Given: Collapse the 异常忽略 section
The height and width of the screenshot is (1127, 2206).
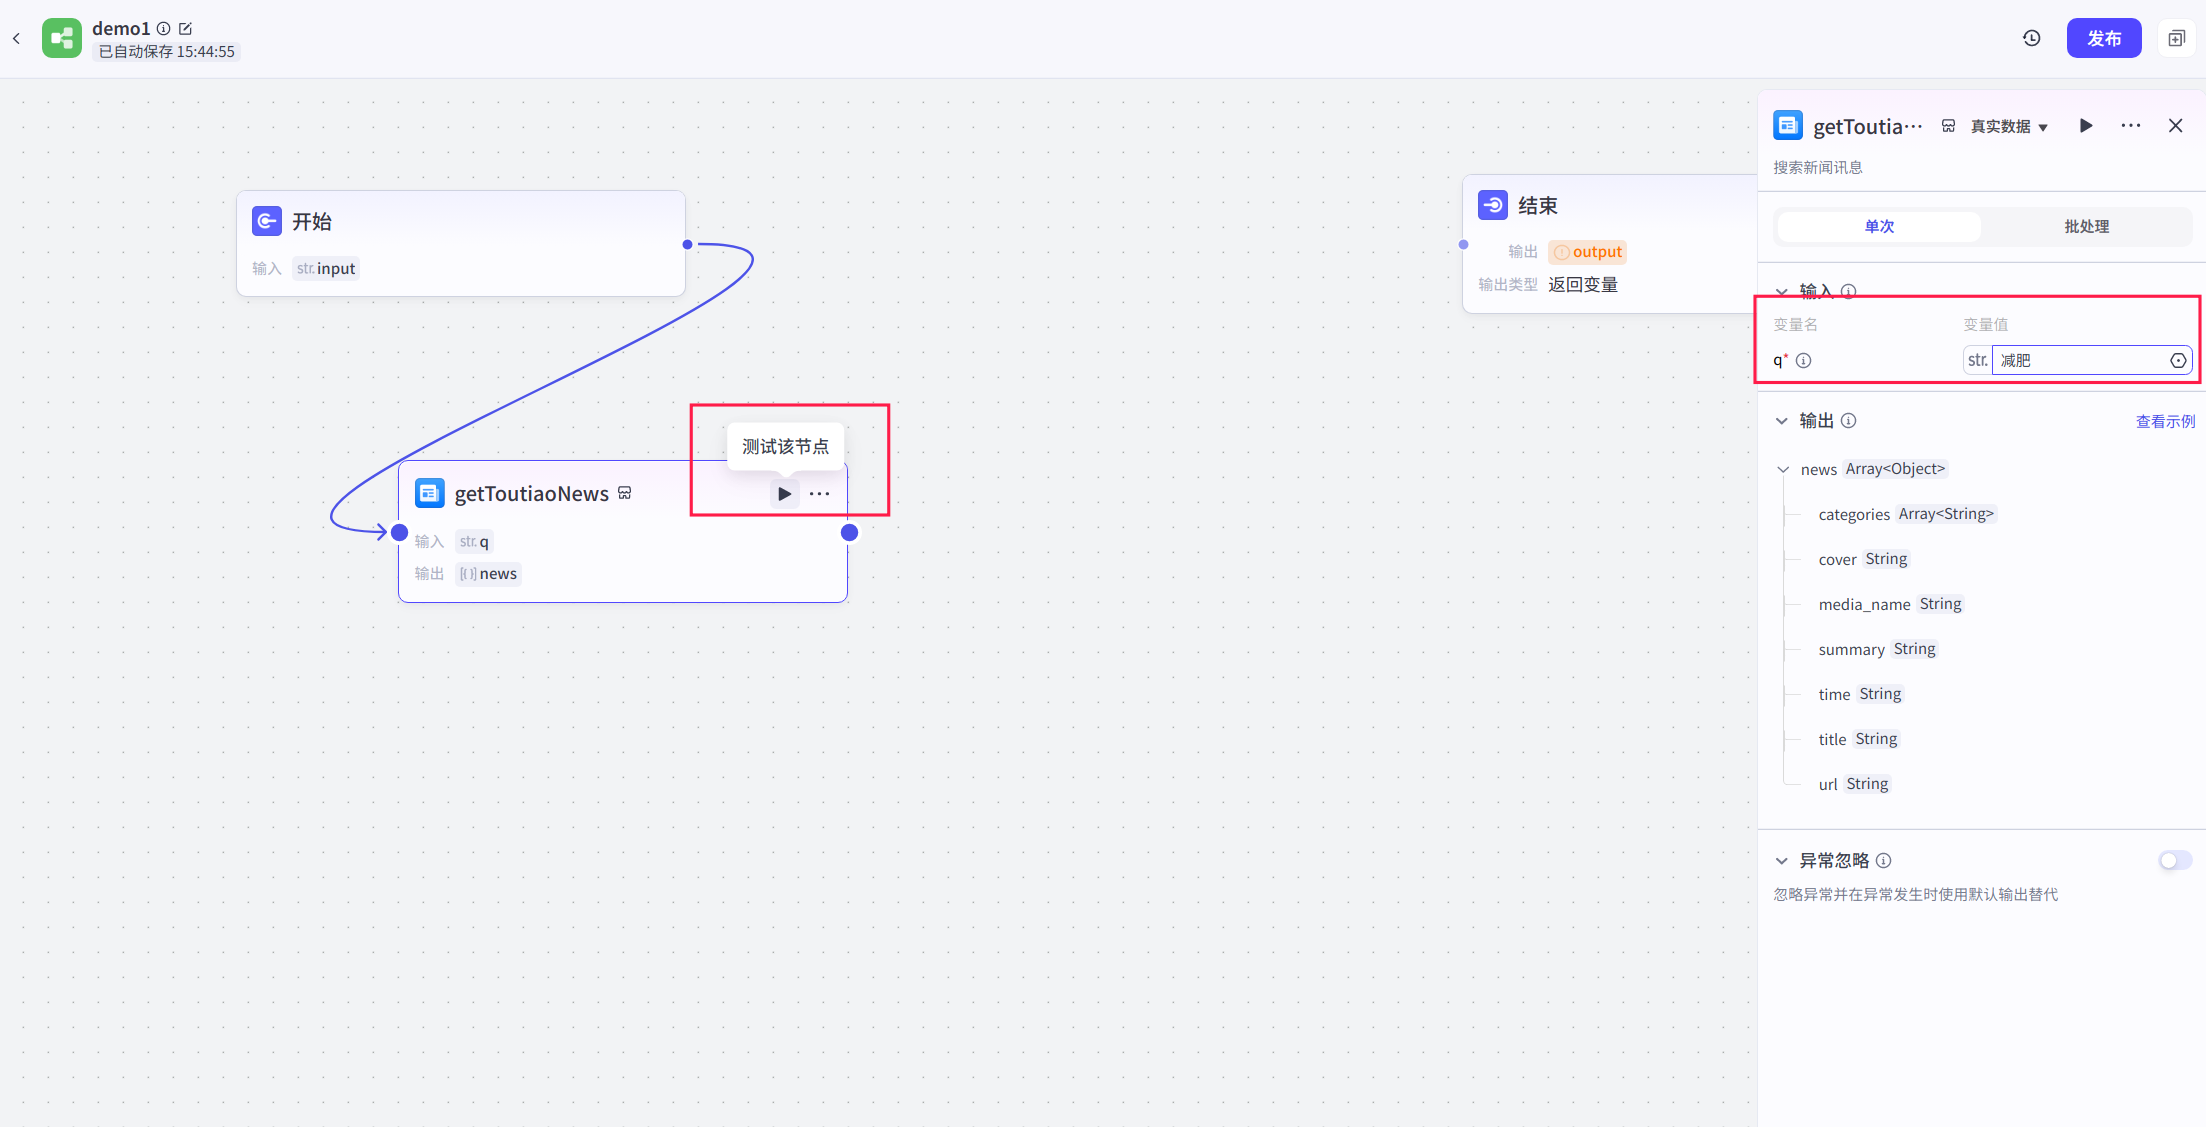Looking at the screenshot, I should tap(1782, 861).
